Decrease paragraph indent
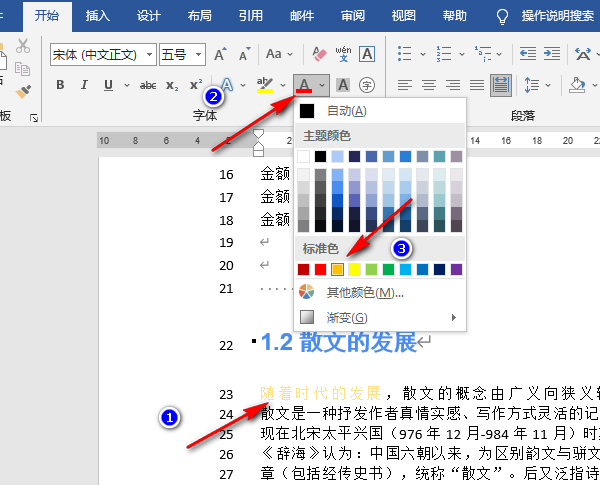Image resolution: width=600 pixels, height=485 pixels. [528, 54]
